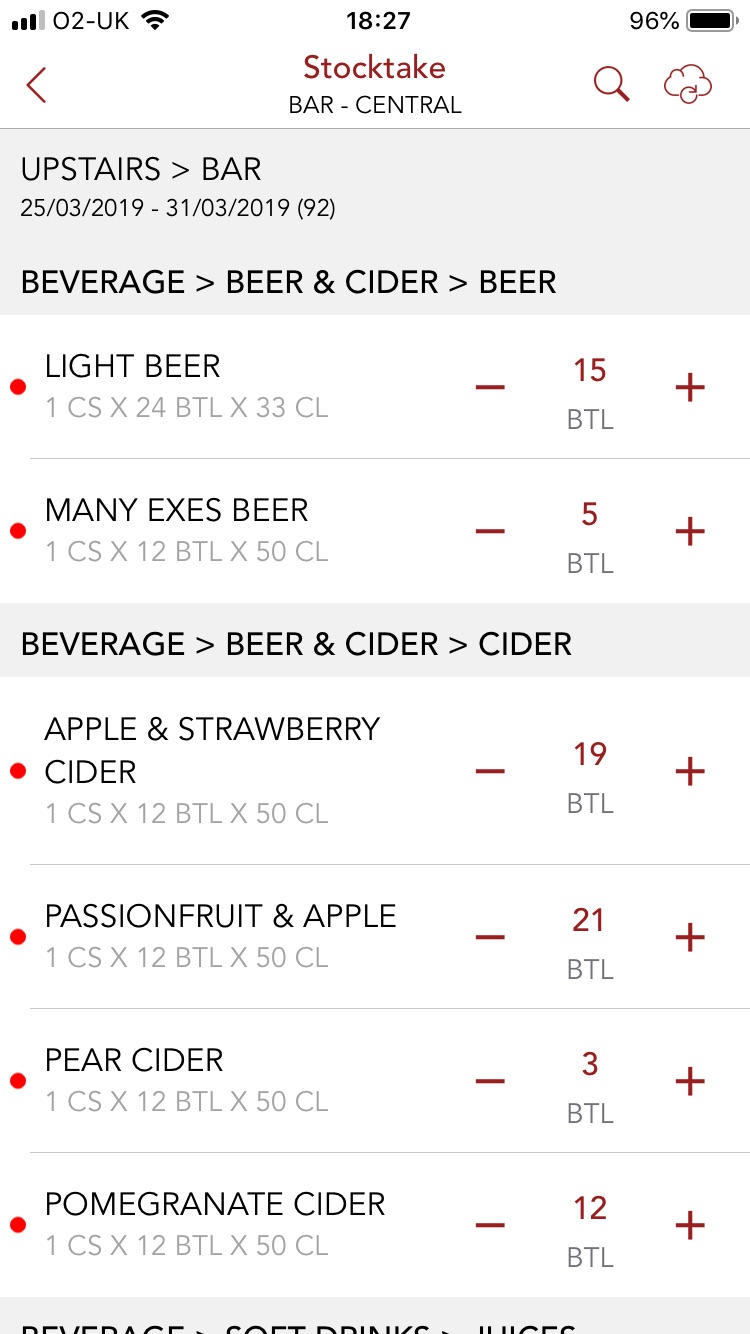Viewport: 750px width, 1334px height.
Task: Increase Pomegranate Cider with plus button
Action: click(690, 1225)
